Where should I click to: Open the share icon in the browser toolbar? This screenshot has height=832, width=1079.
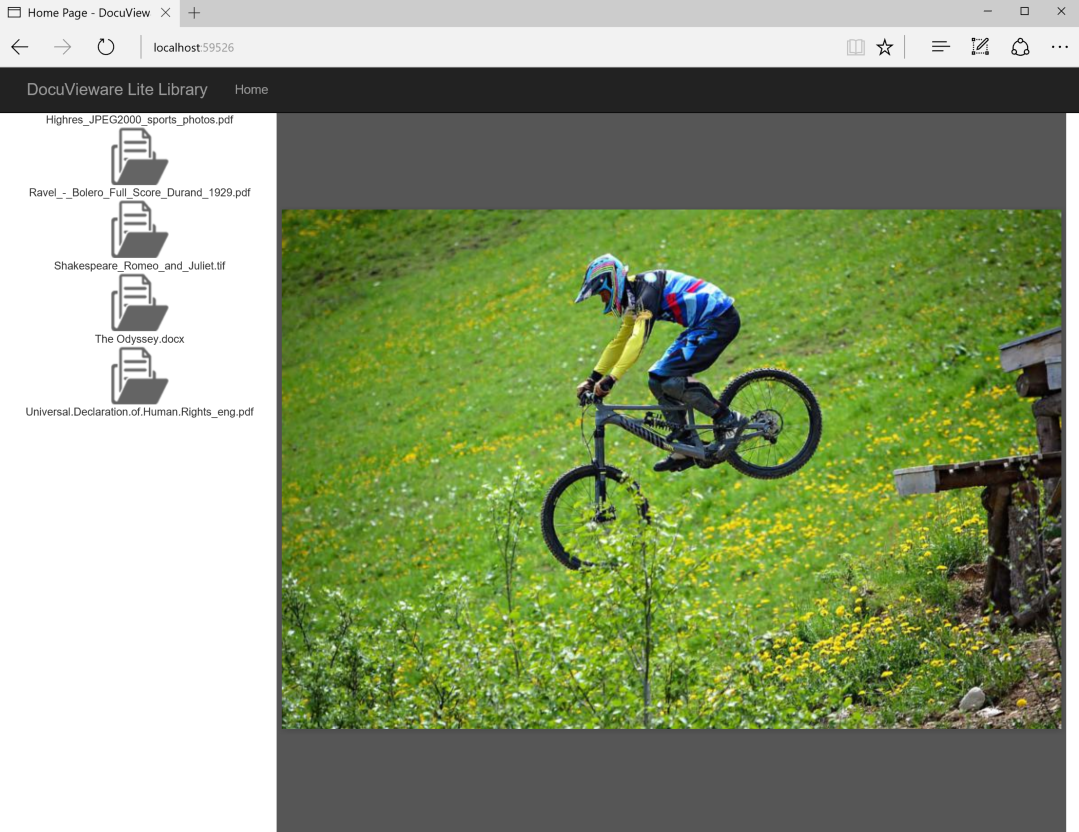coord(1020,47)
